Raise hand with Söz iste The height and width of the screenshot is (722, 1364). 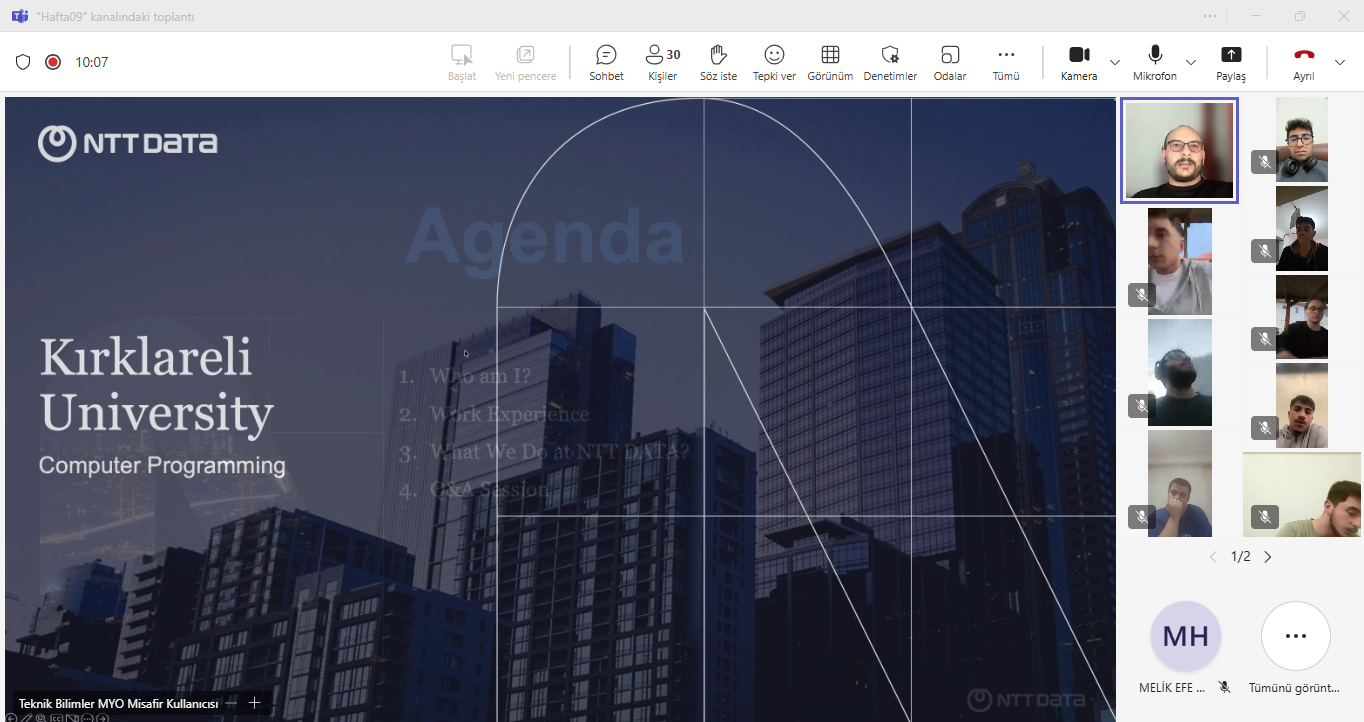coord(718,62)
